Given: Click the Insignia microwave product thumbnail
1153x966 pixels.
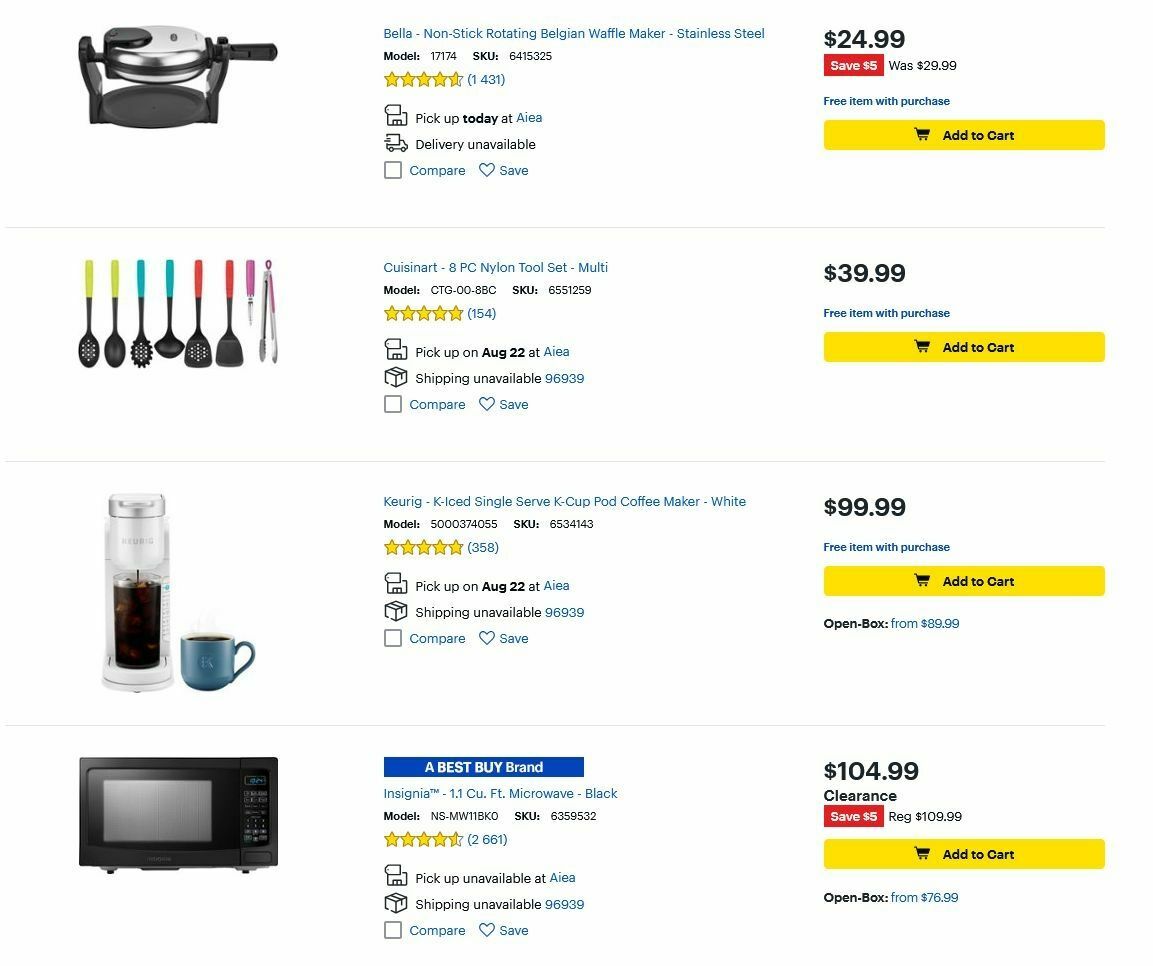Looking at the screenshot, I should [177, 813].
